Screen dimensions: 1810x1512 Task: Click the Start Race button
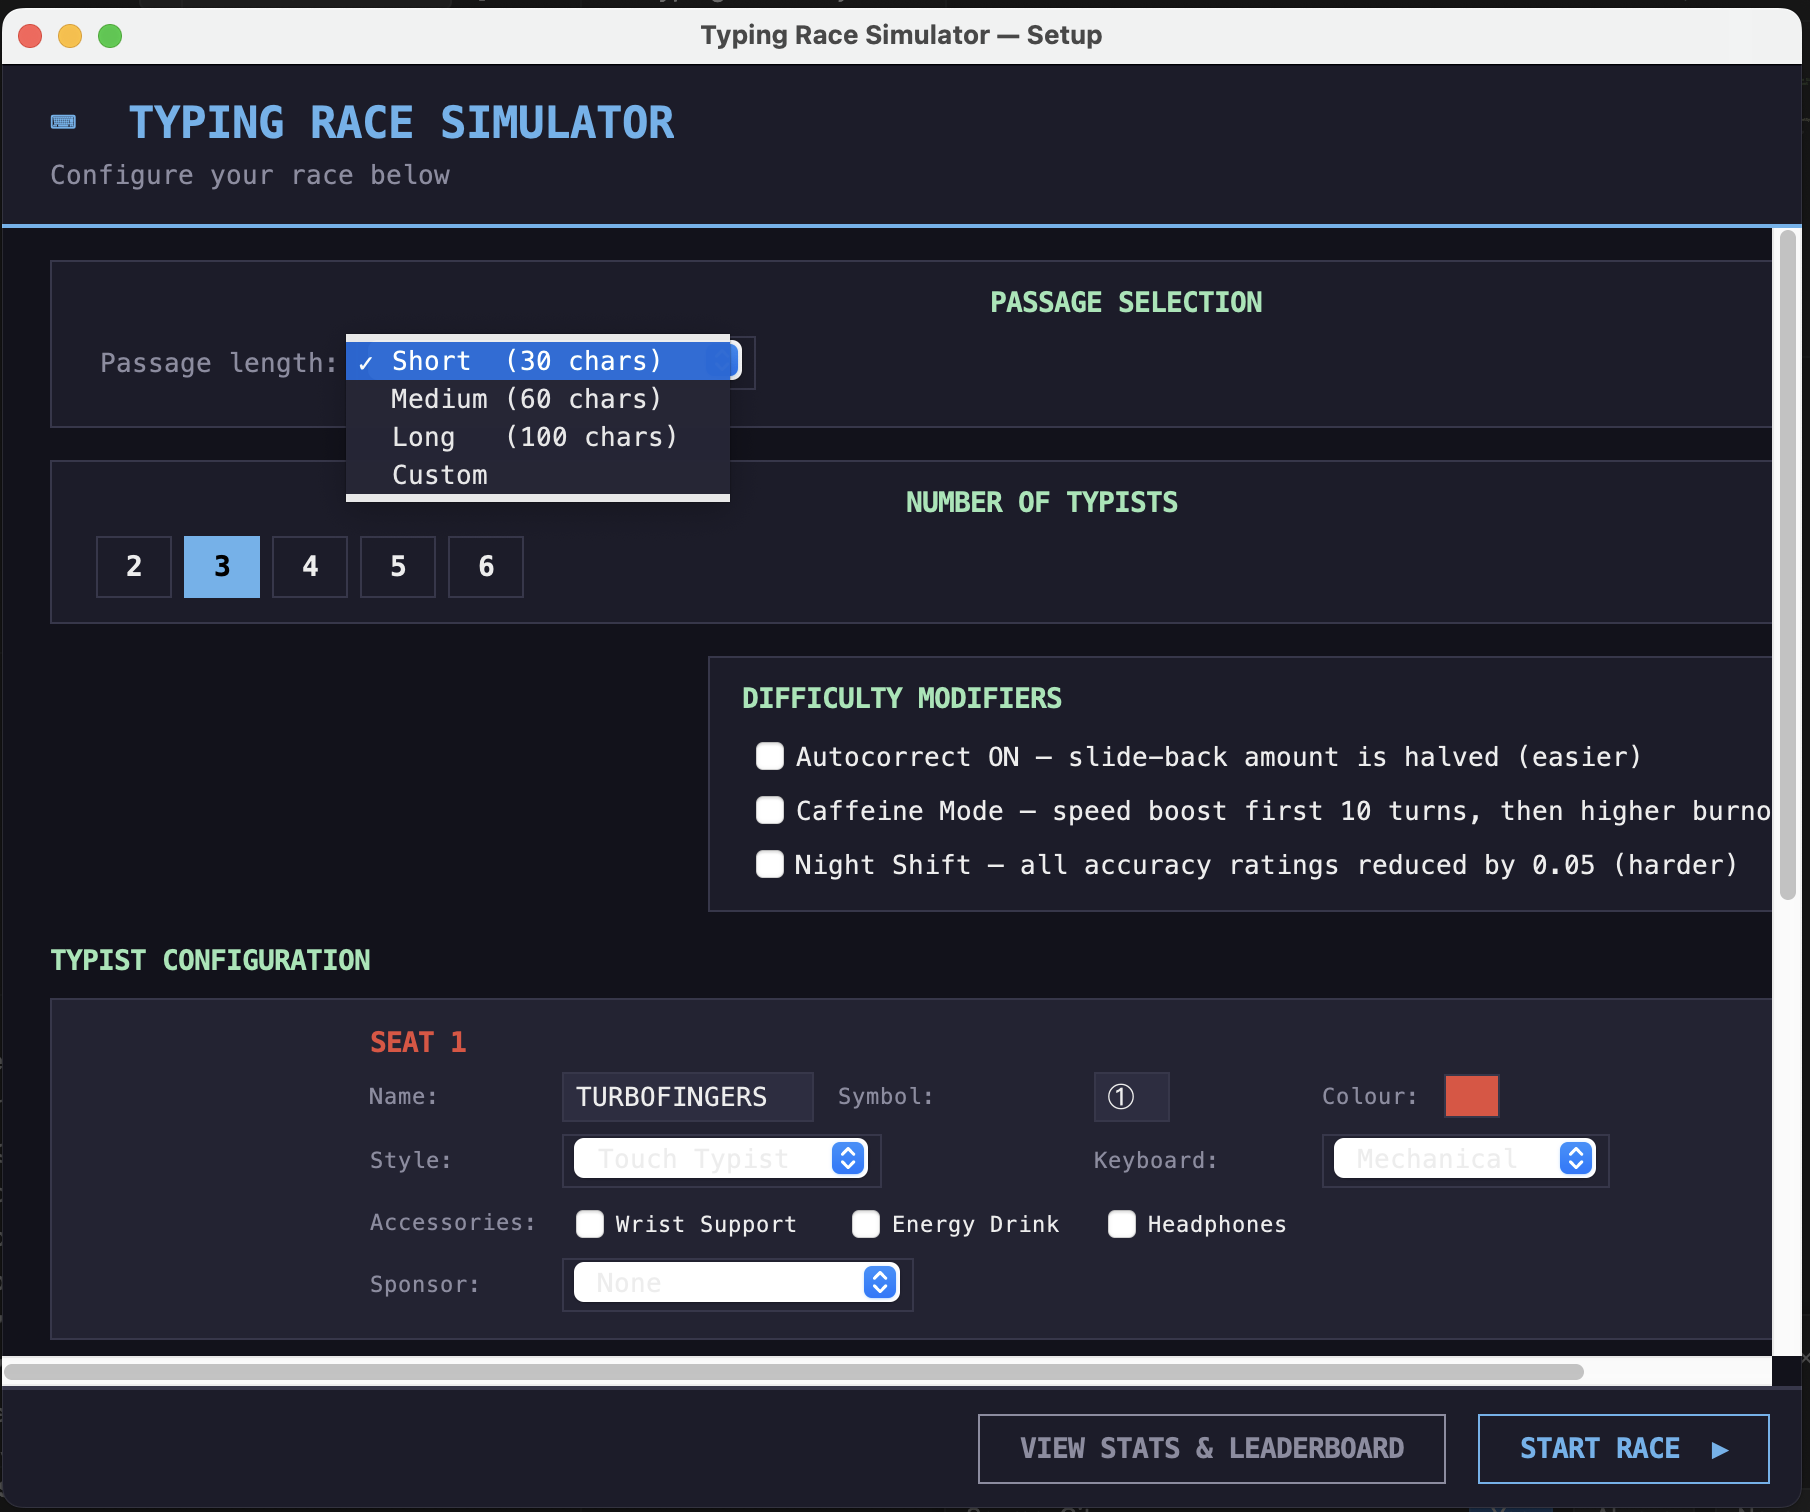pyautogui.click(x=1624, y=1449)
